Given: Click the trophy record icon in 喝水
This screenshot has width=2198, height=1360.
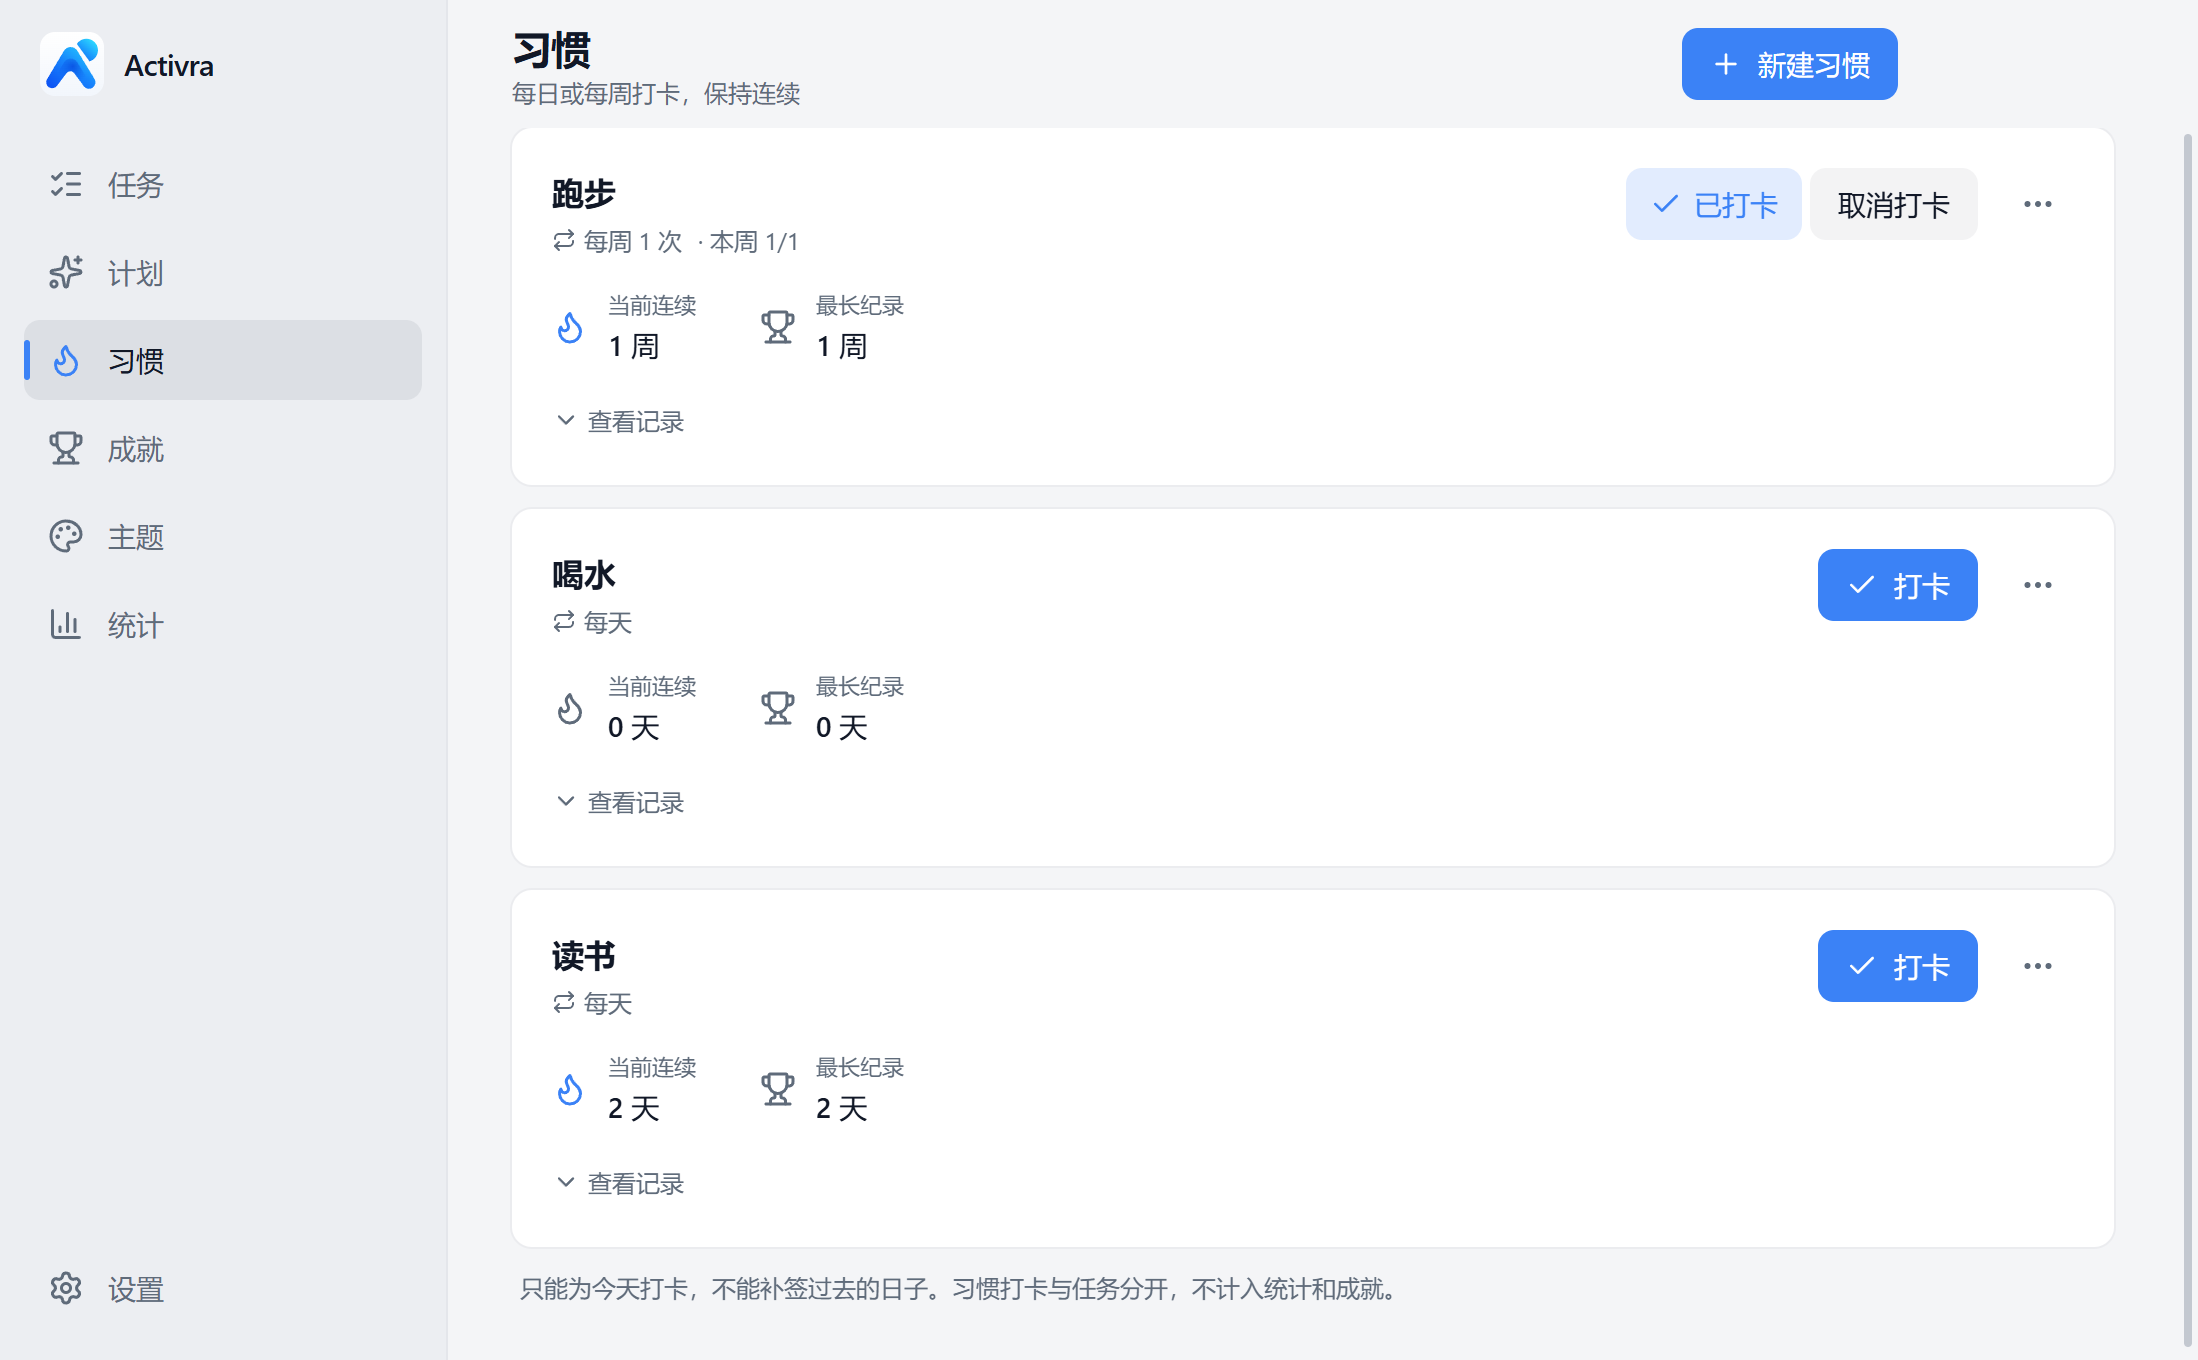Looking at the screenshot, I should [777, 708].
